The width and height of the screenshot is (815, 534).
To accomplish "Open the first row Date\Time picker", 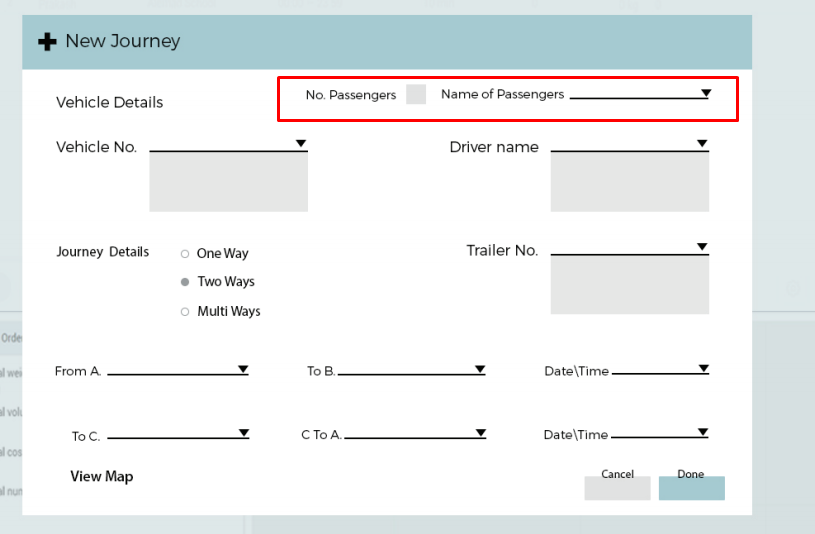I will coord(703,369).
